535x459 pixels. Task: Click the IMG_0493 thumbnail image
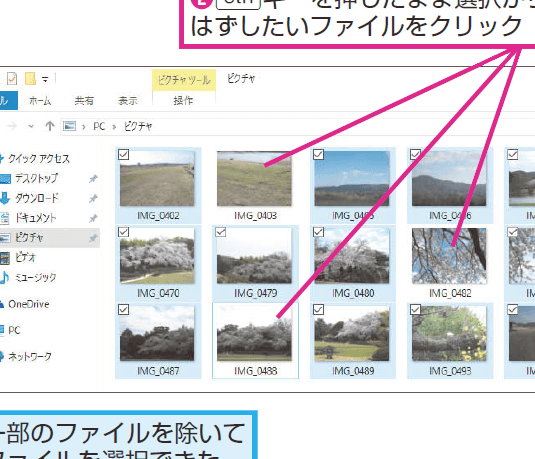[x=449, y=334]
